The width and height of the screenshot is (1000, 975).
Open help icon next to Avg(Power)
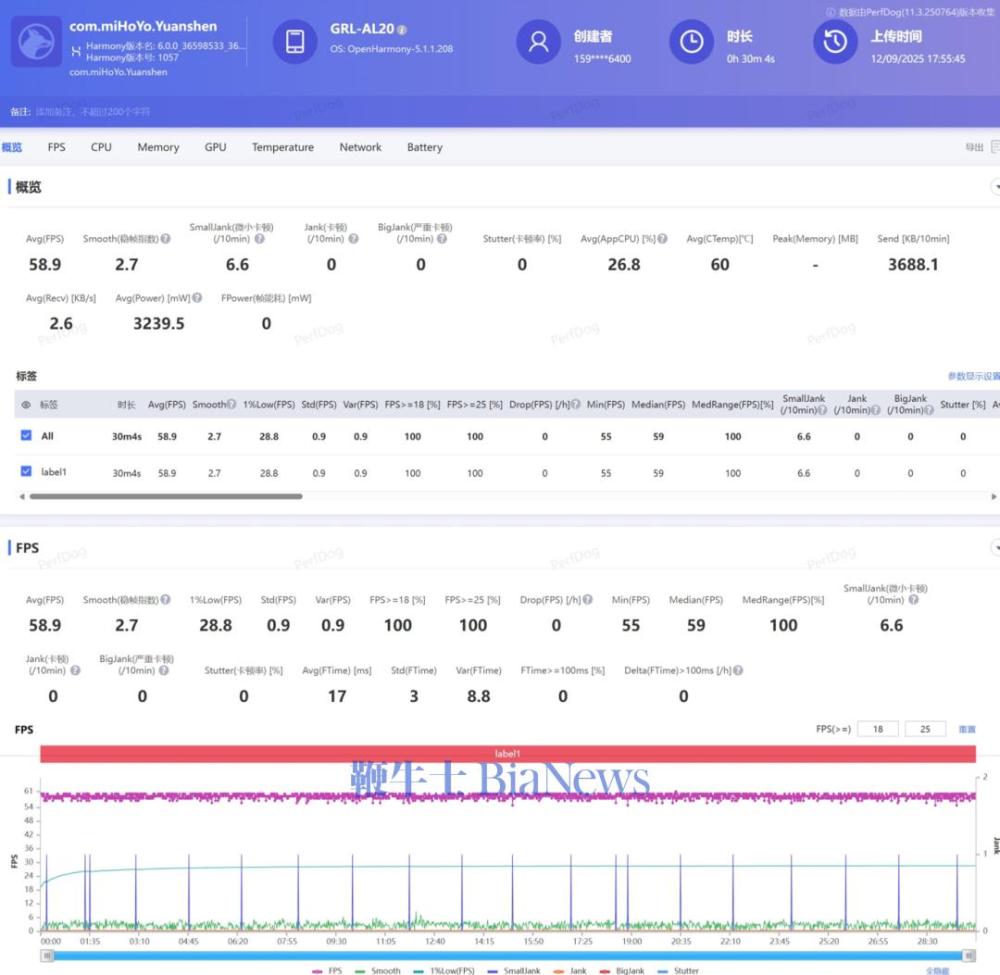pyautogui.click(x=197, y=298)
